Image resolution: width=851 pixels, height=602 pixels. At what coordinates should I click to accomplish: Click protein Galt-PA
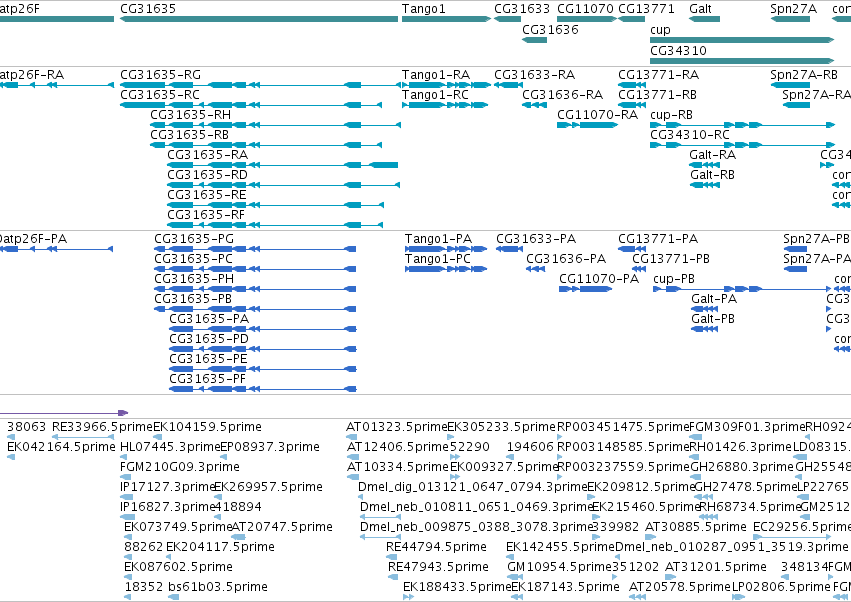704,309
